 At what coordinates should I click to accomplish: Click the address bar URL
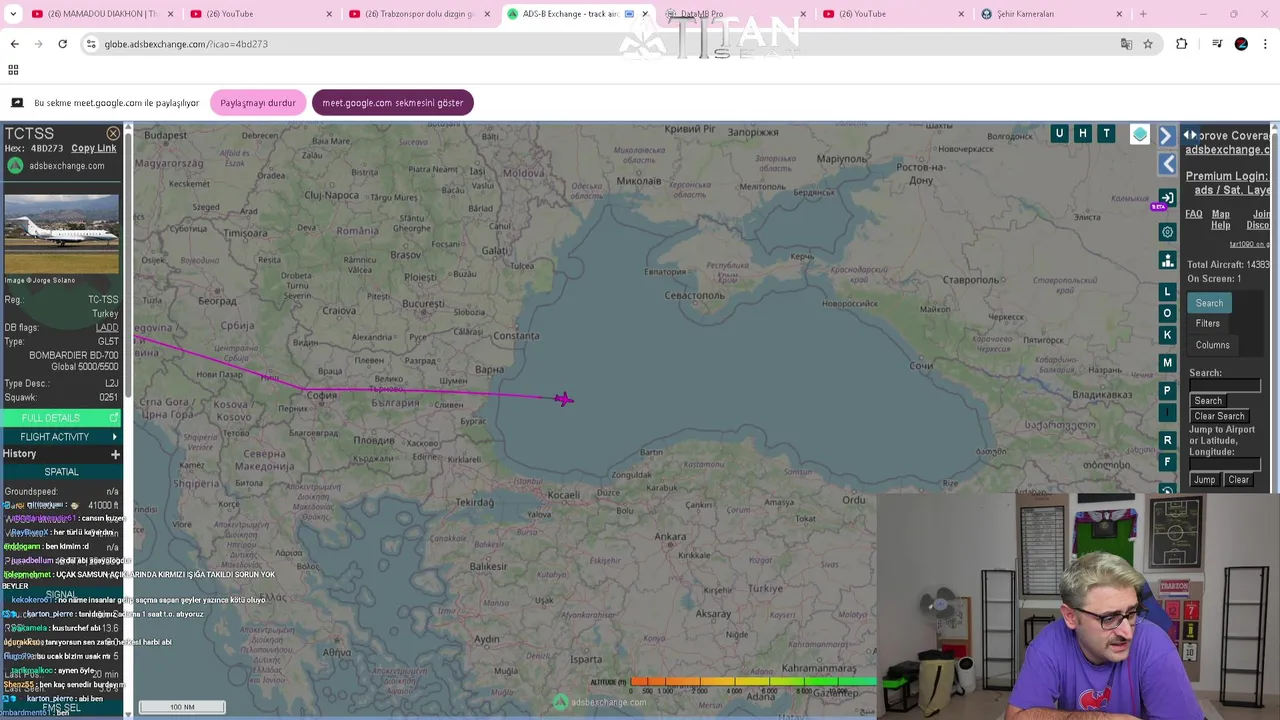186,44
